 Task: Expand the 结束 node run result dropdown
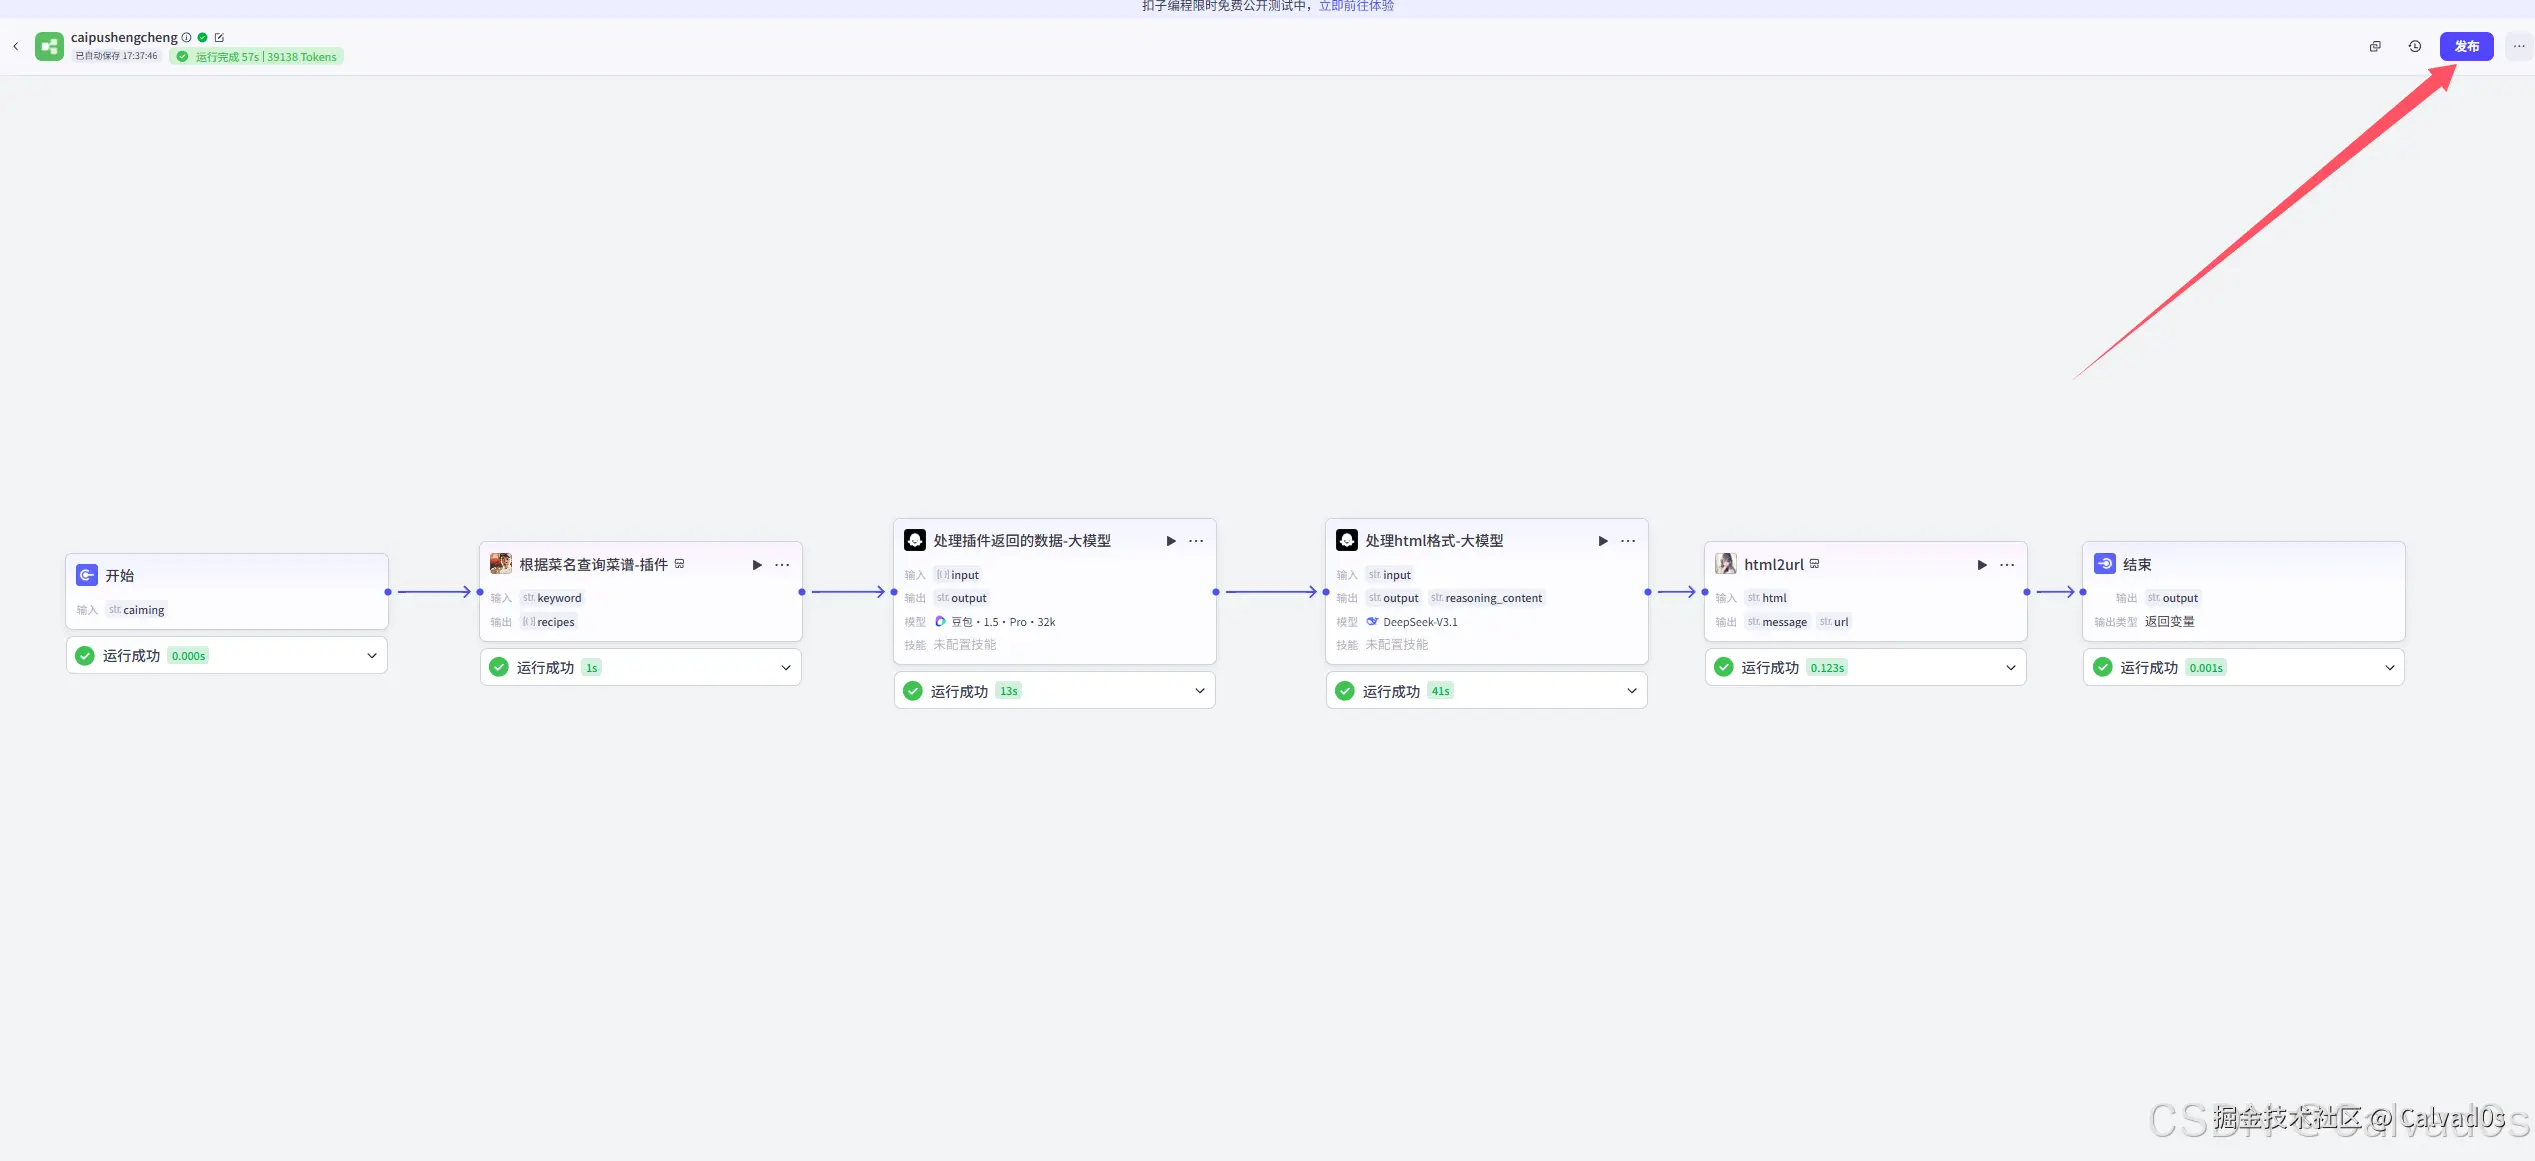pyautogui.click(x=2390, y=668)
